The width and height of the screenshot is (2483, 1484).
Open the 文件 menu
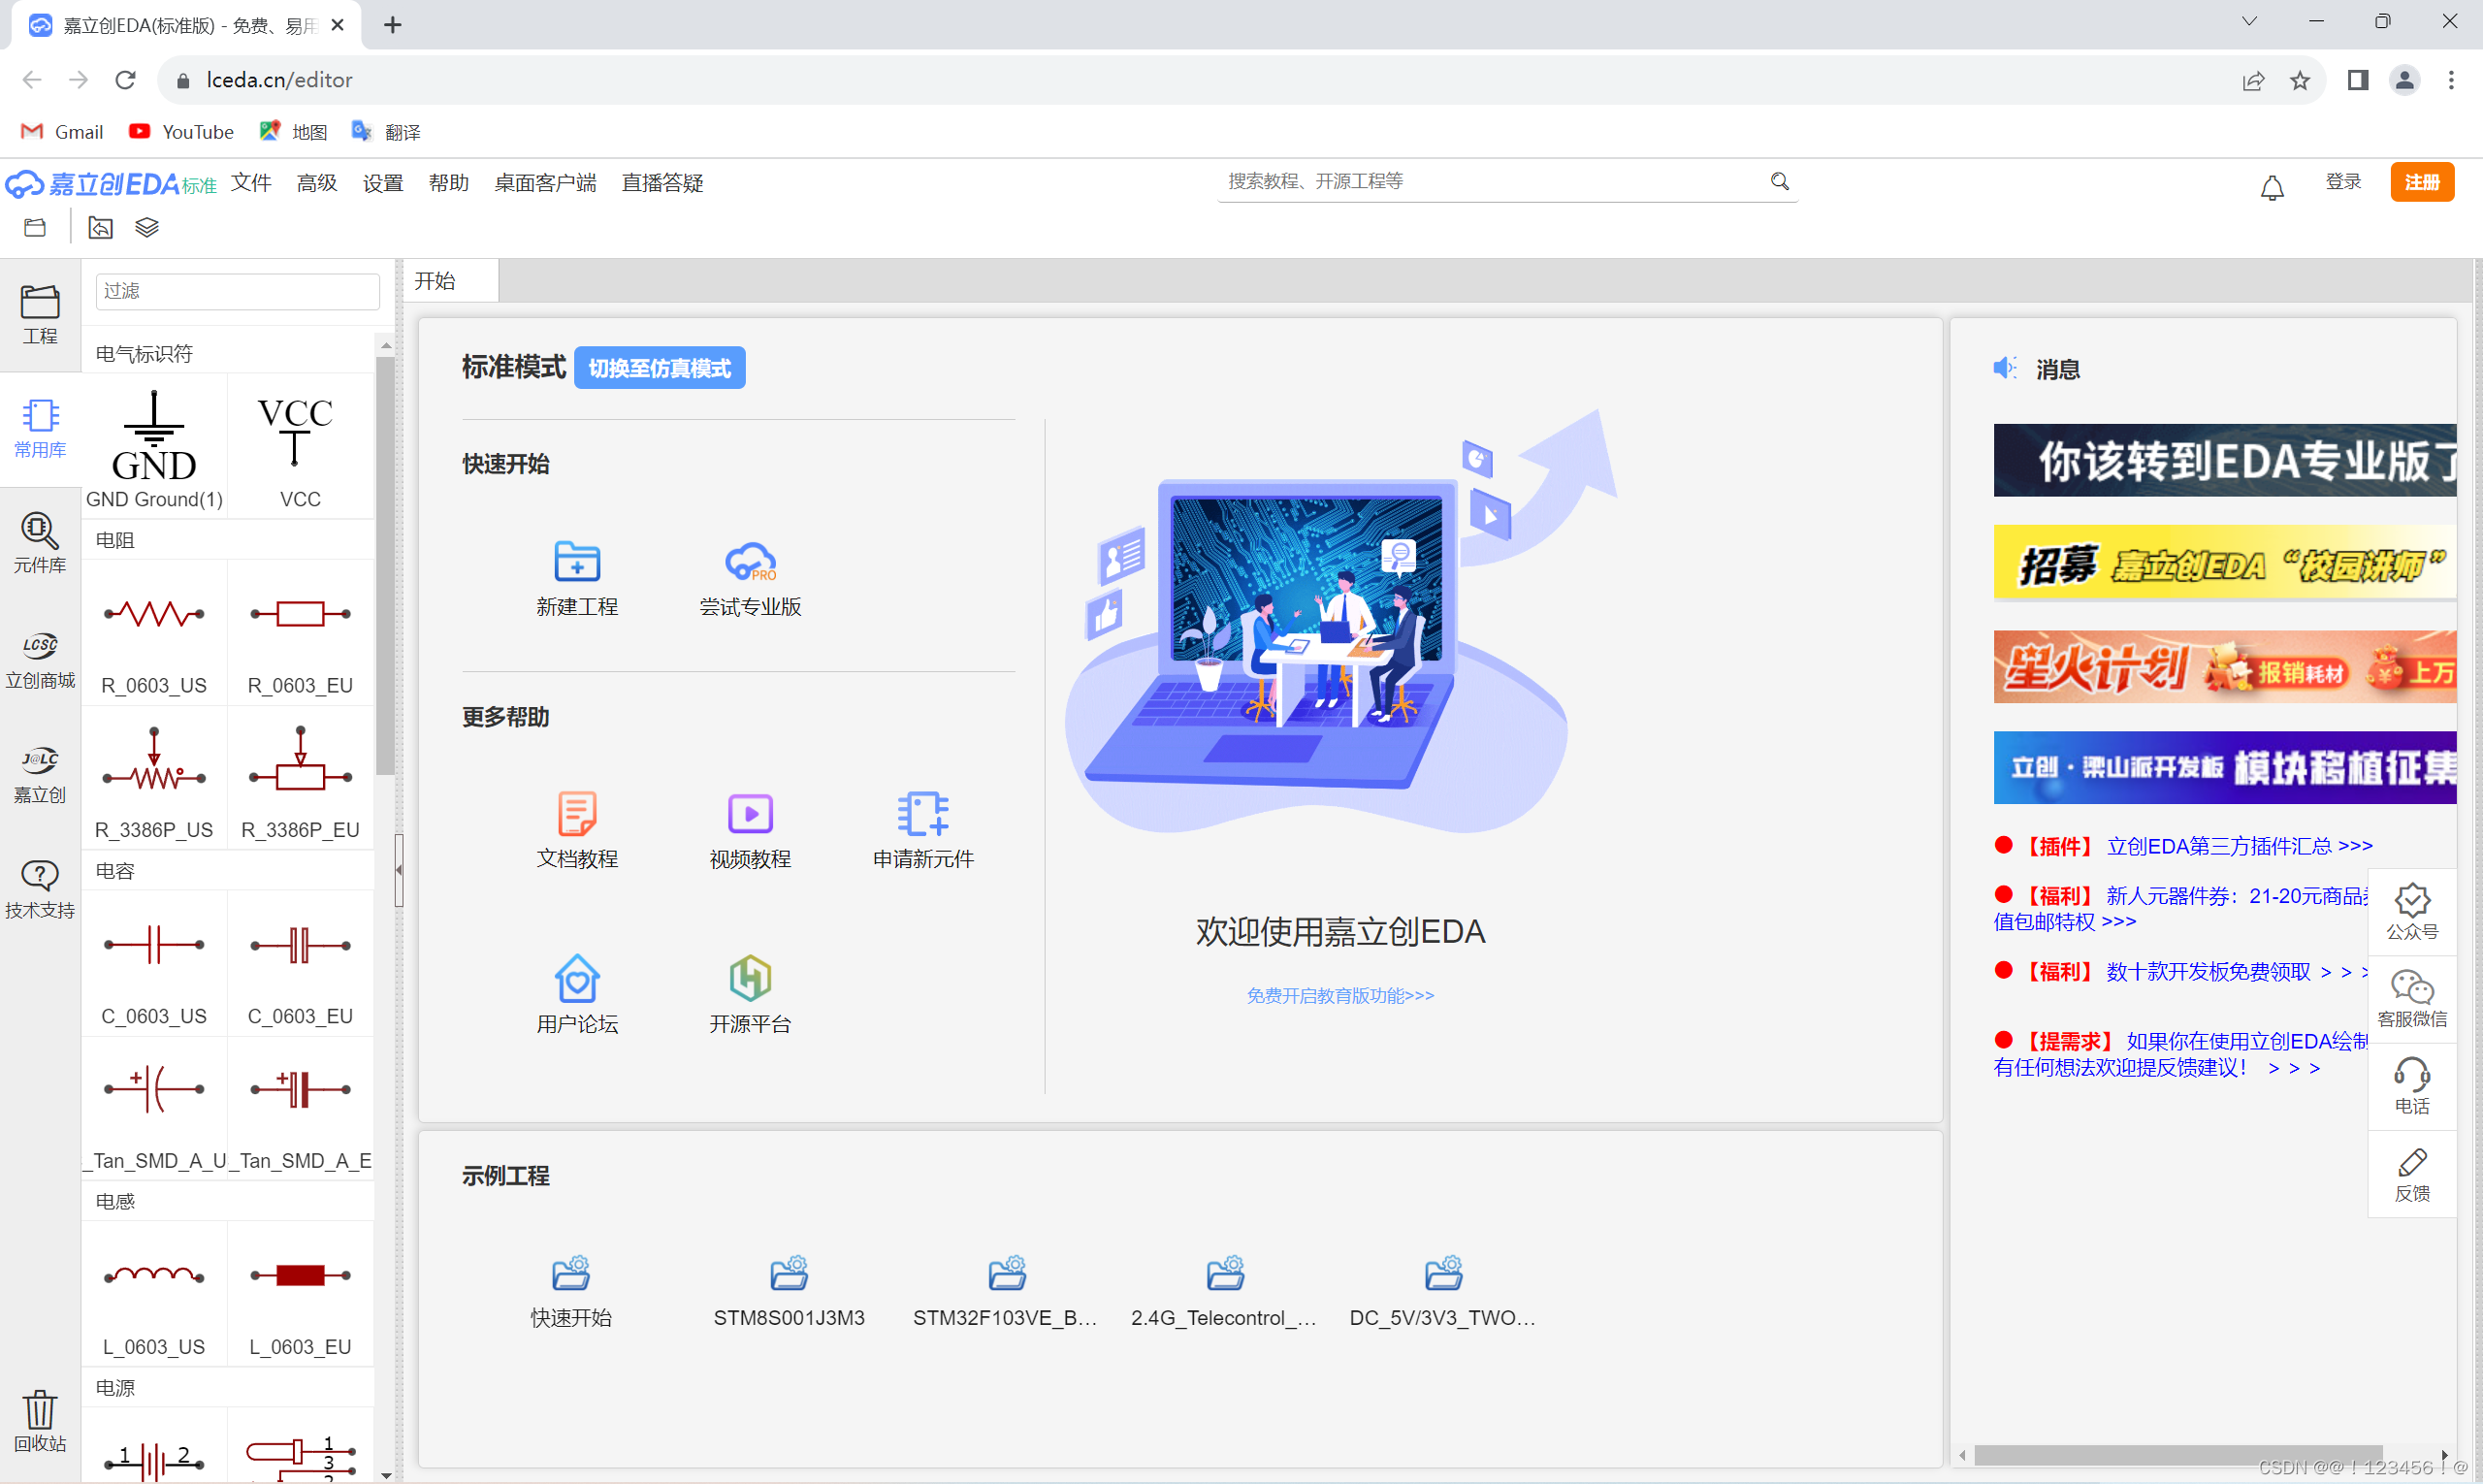point(251,183)
